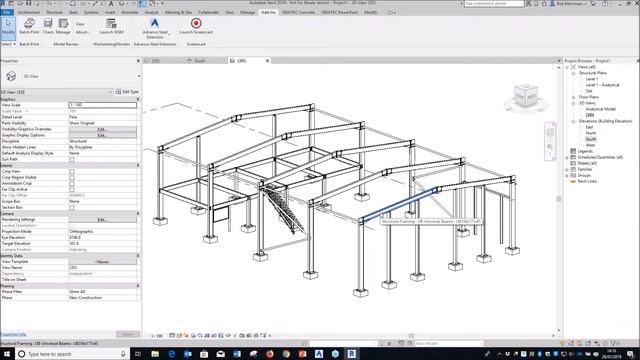The height and width of the screenshot is (360, 640).
Task: Open Firefox from the Windows taskbar
Action: 270,353
